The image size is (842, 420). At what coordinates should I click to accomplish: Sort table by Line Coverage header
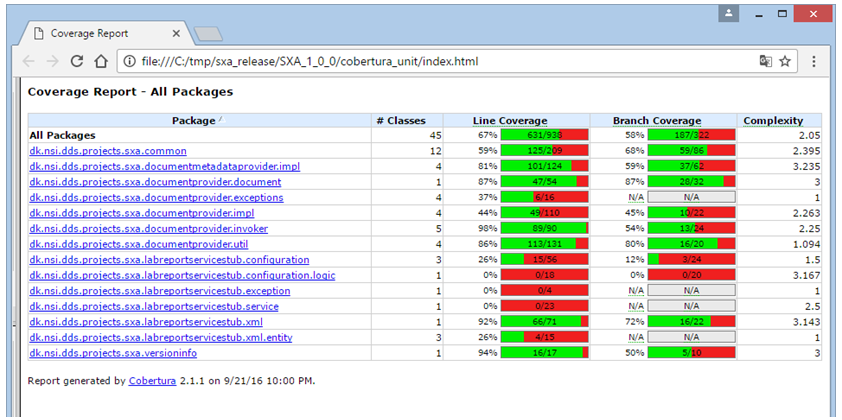510,120
